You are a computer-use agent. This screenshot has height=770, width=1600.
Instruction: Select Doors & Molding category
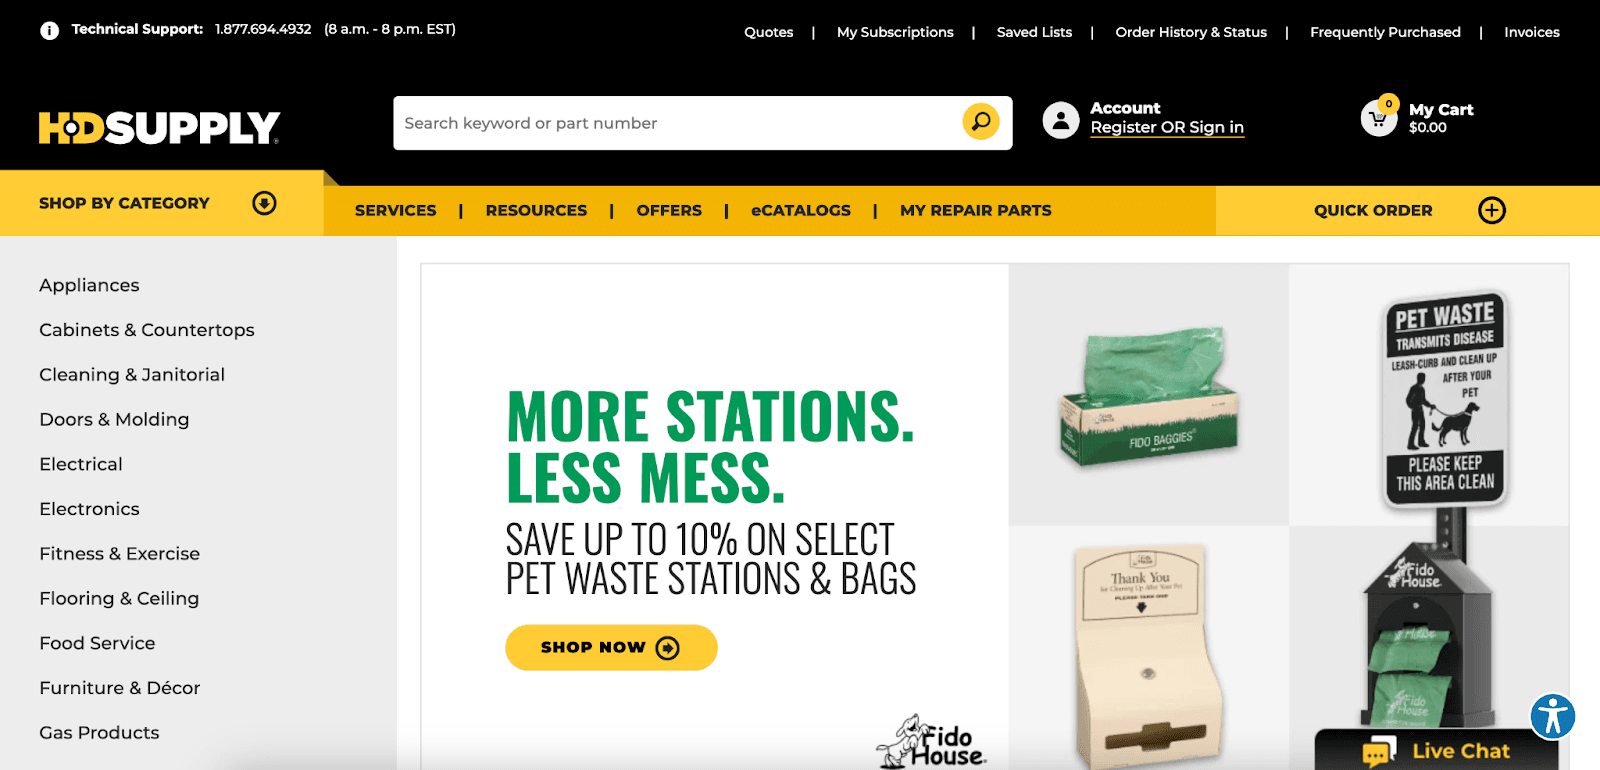(x=114, y=419)
